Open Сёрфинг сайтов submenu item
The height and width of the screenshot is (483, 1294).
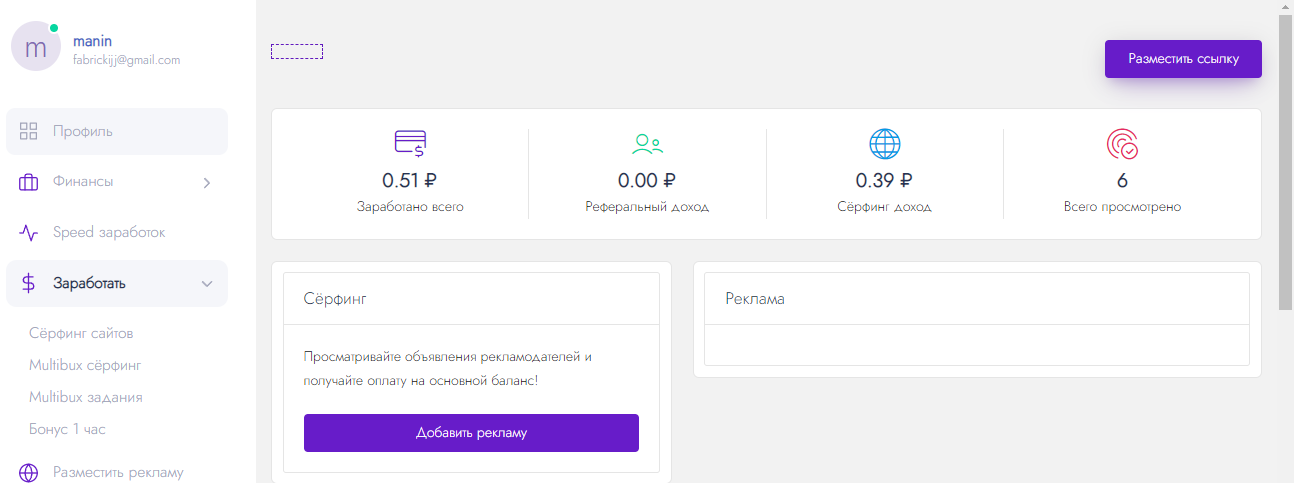pos(81,333)
